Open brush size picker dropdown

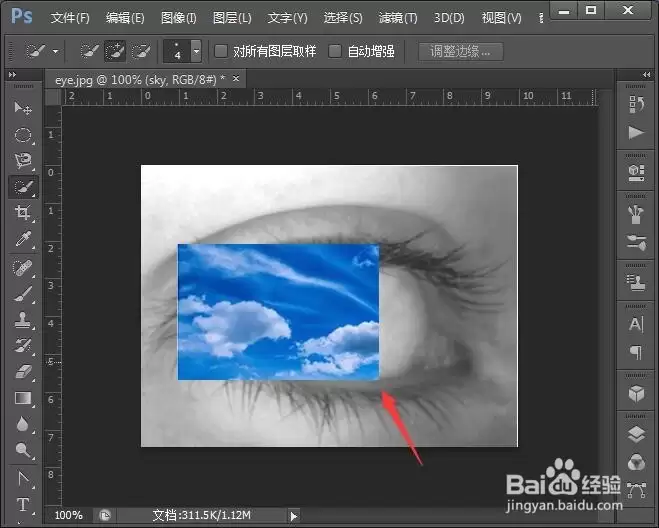[196, 51]
